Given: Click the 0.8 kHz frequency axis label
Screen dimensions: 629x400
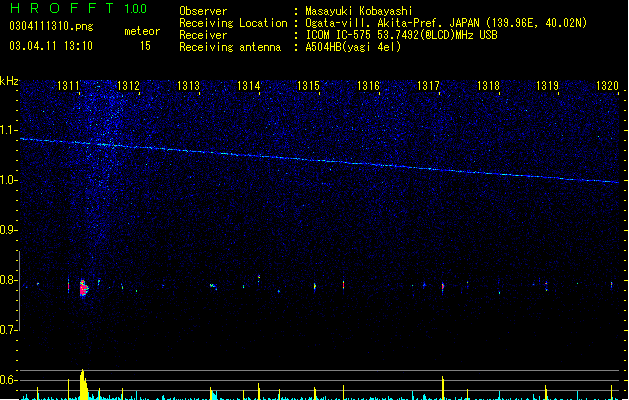Looking at the screenshot, I should 8,280.
